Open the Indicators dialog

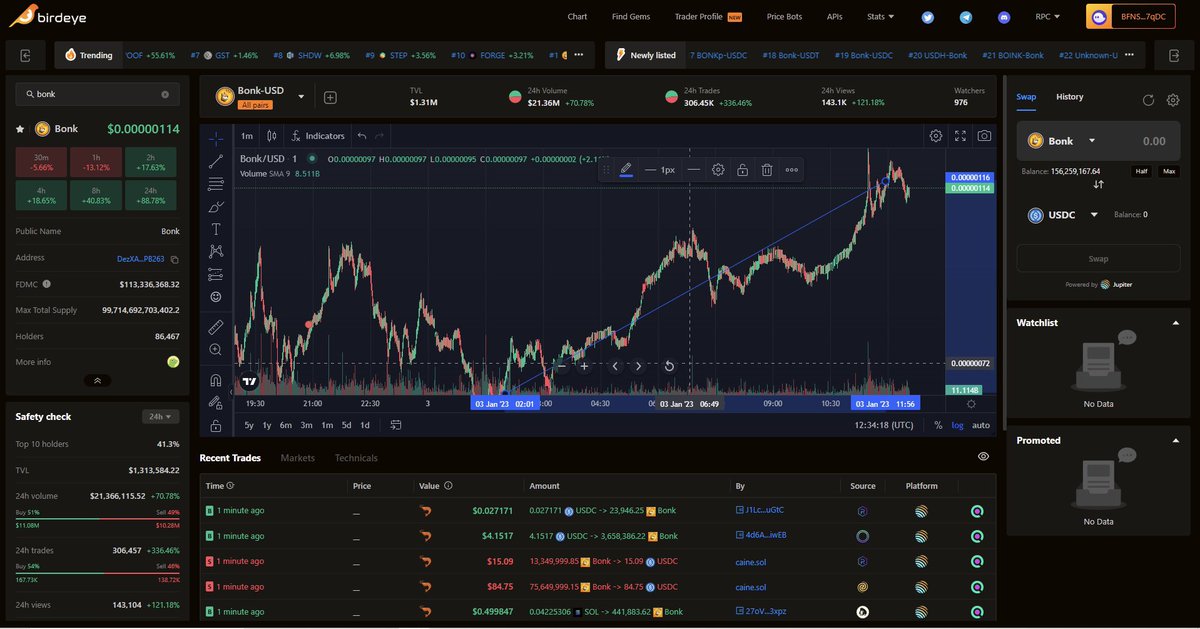pyautogui.click(x=318, y=136)
